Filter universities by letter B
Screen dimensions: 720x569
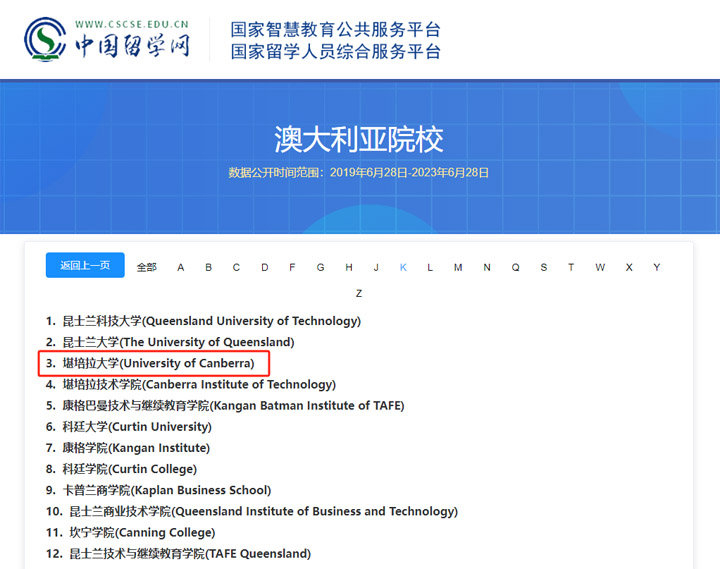coord(208,267)
